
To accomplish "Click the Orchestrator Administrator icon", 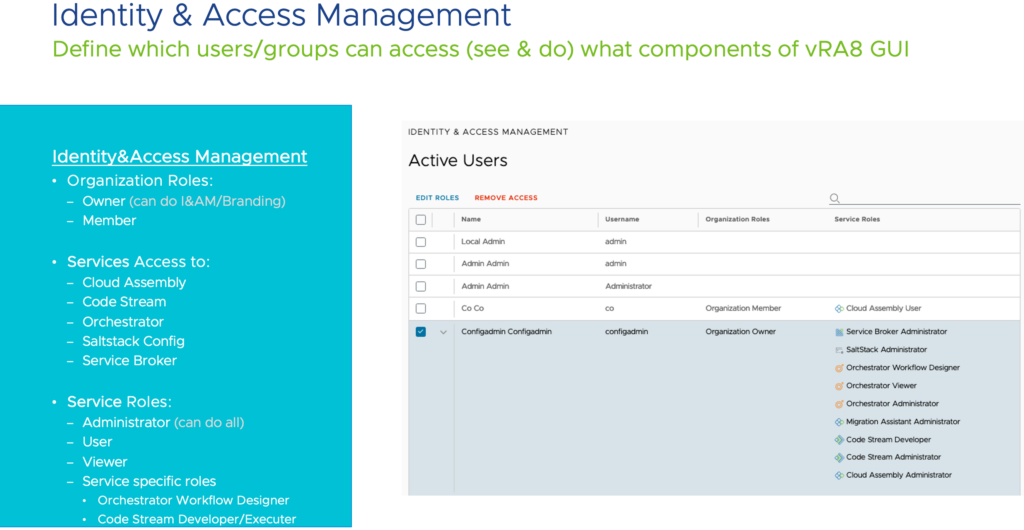I will 839,404.
